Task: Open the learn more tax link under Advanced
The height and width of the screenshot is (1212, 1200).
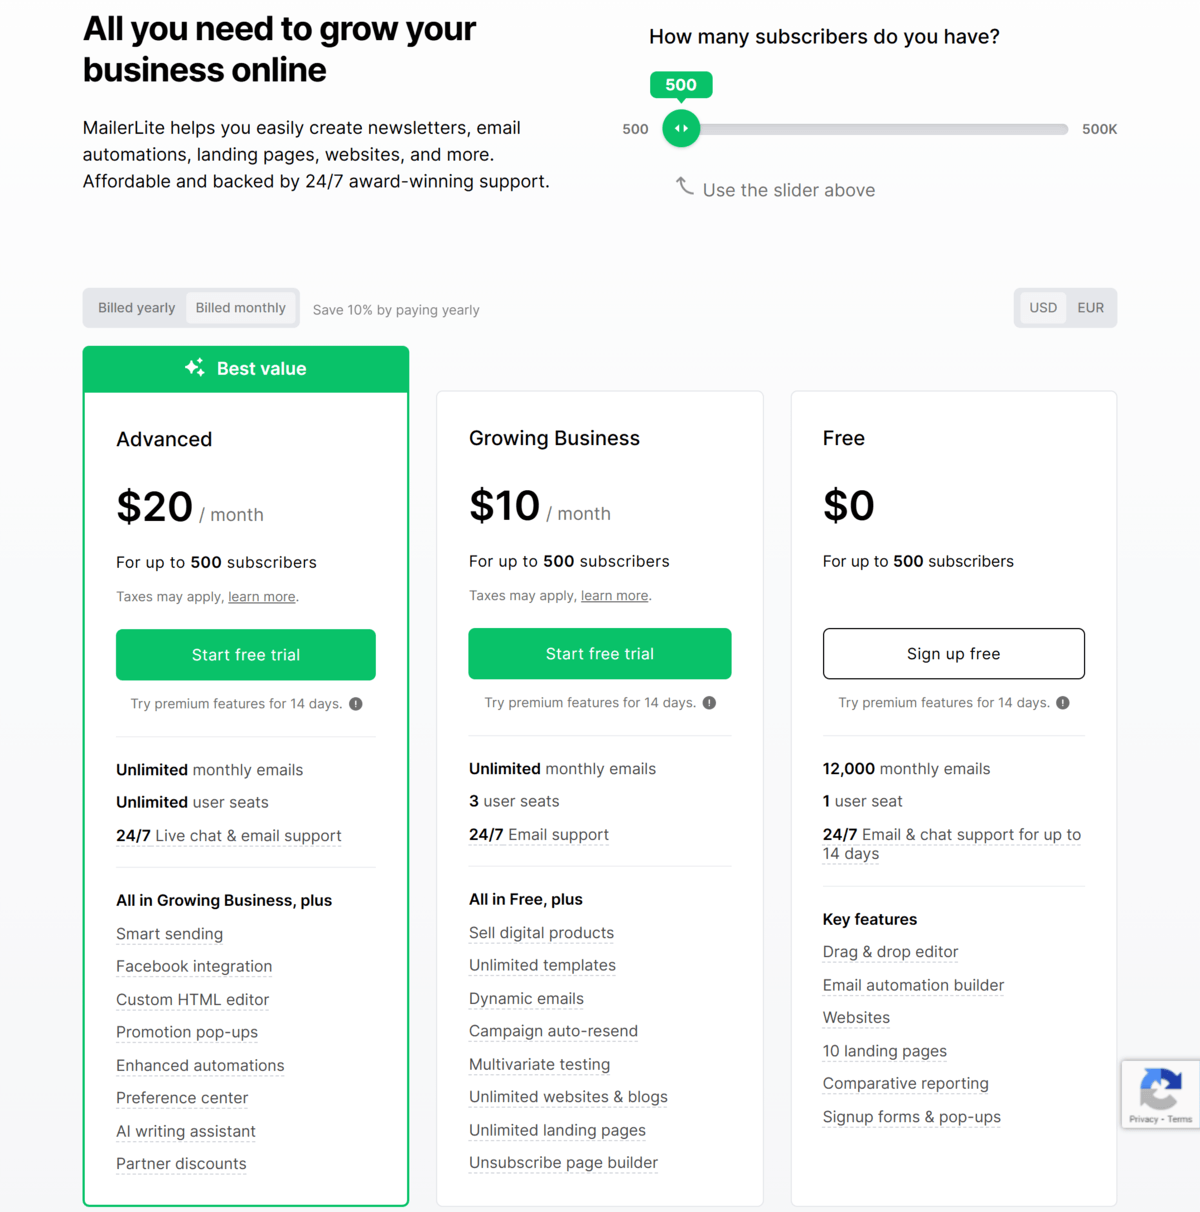Action: click(261, 596)
